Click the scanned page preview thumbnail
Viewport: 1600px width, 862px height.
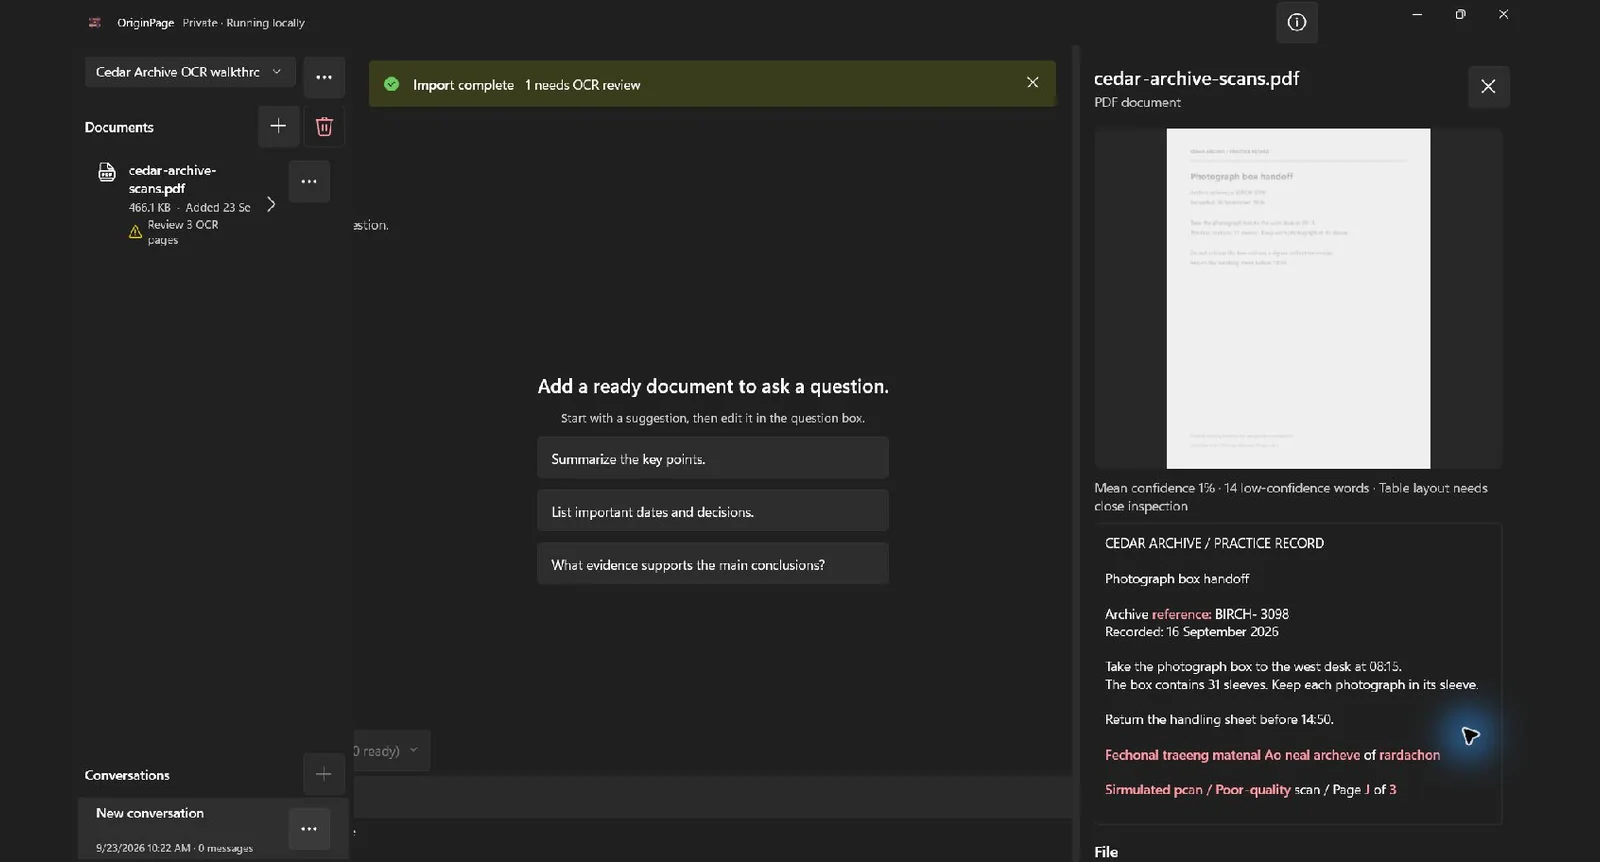tap(1298, 298)
